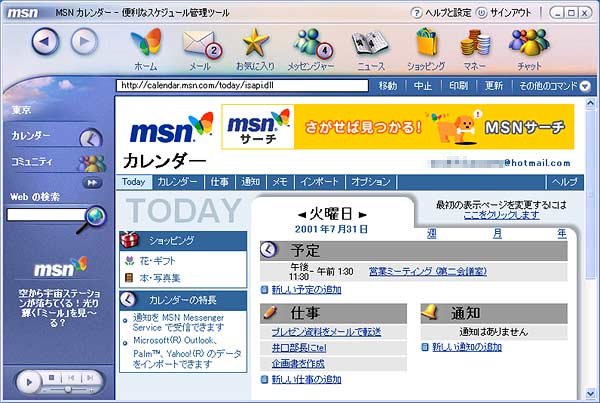The height and width of the screenshot is (403, 600).
Task: Click 新しい予定の追加 link
Action: 307,290
